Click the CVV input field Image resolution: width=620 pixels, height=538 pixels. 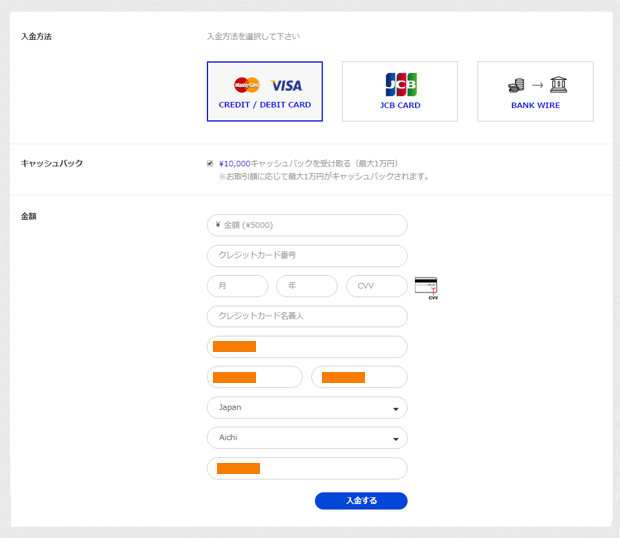tap(376, 286)
